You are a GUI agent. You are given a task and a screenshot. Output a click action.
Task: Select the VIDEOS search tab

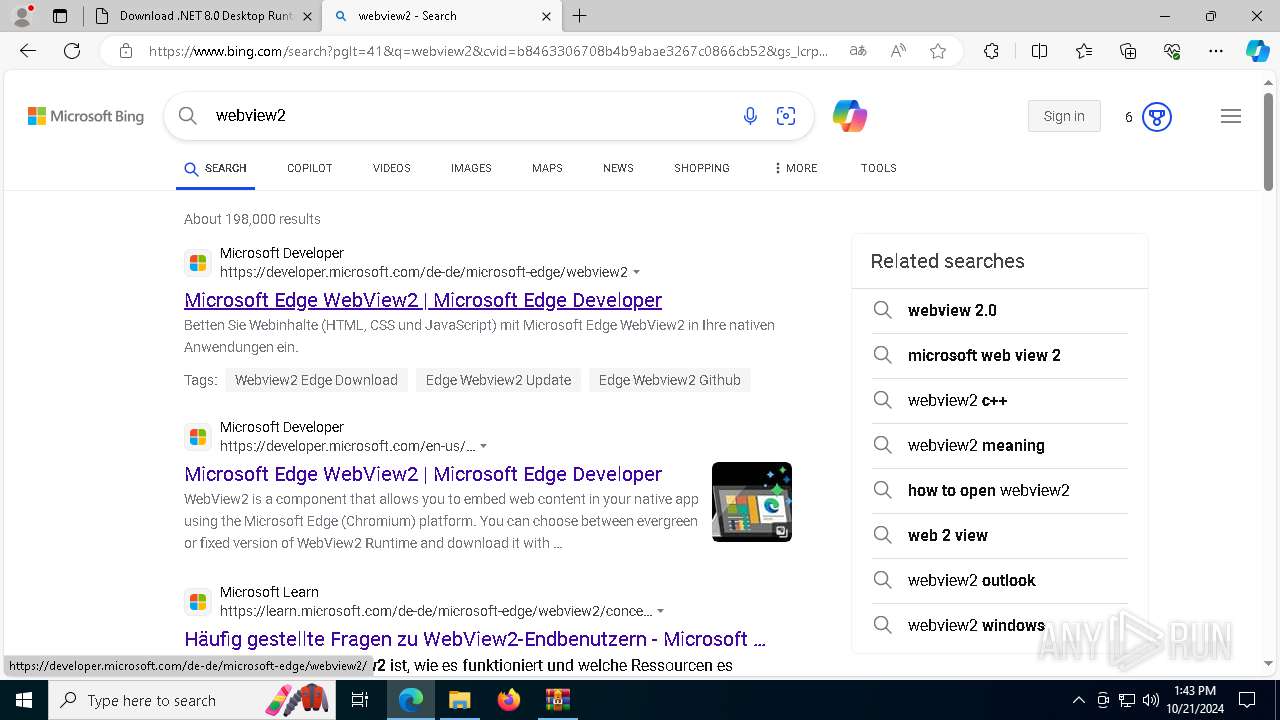[x=392, y=168]
